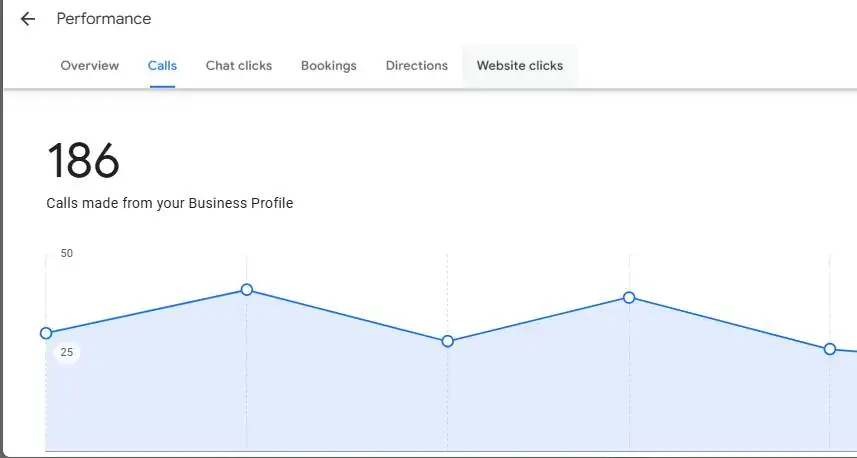Viewport: 857px width, 458px height.
Task: Click 'Calls made from your Business Profile' text
Action: click(169, 203)
